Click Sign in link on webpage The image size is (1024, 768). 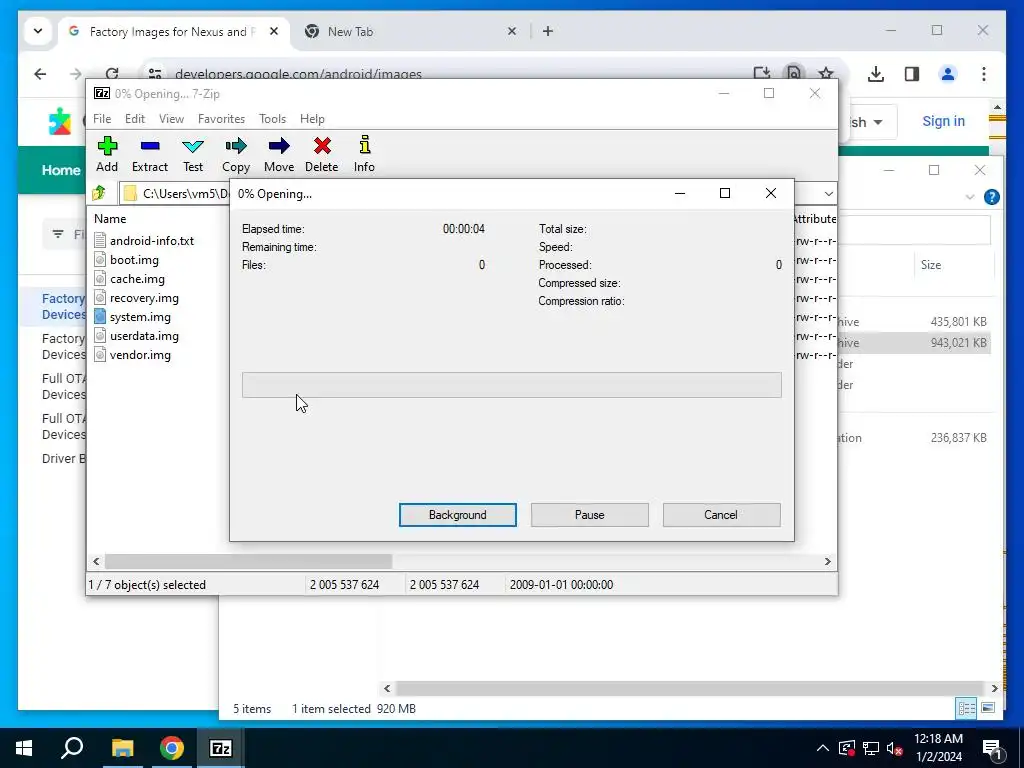click(943, 121)
